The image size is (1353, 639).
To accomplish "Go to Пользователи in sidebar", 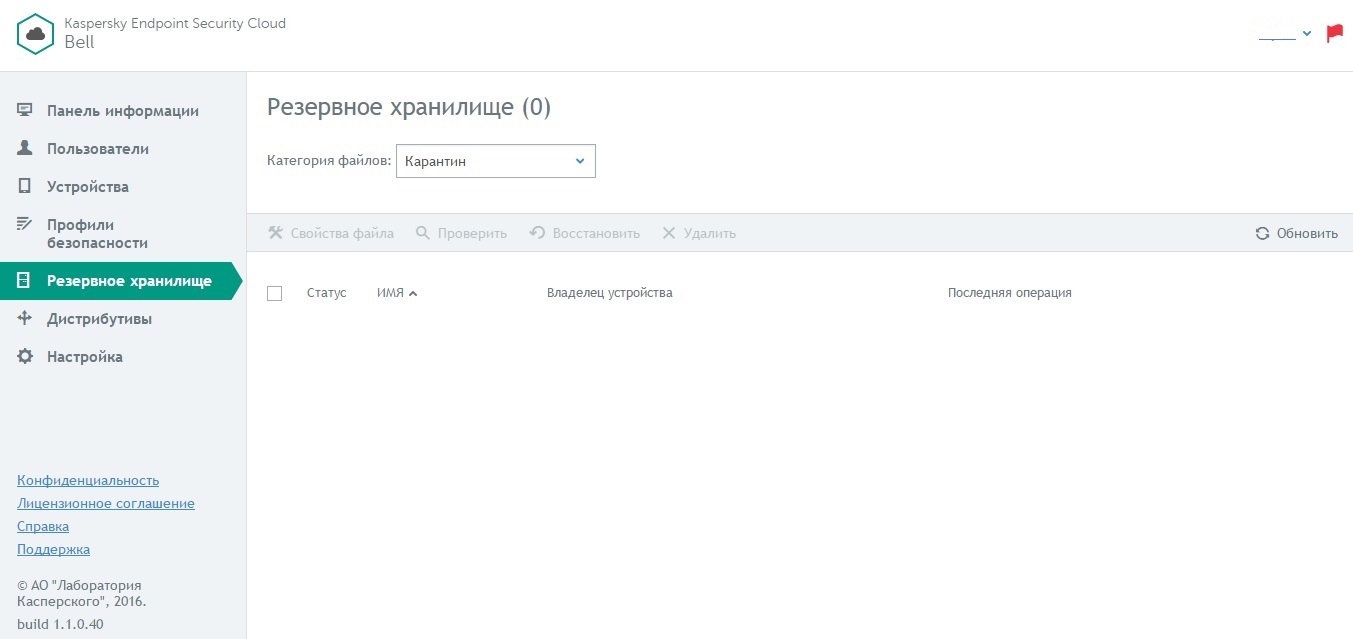I will coord(98,149).
